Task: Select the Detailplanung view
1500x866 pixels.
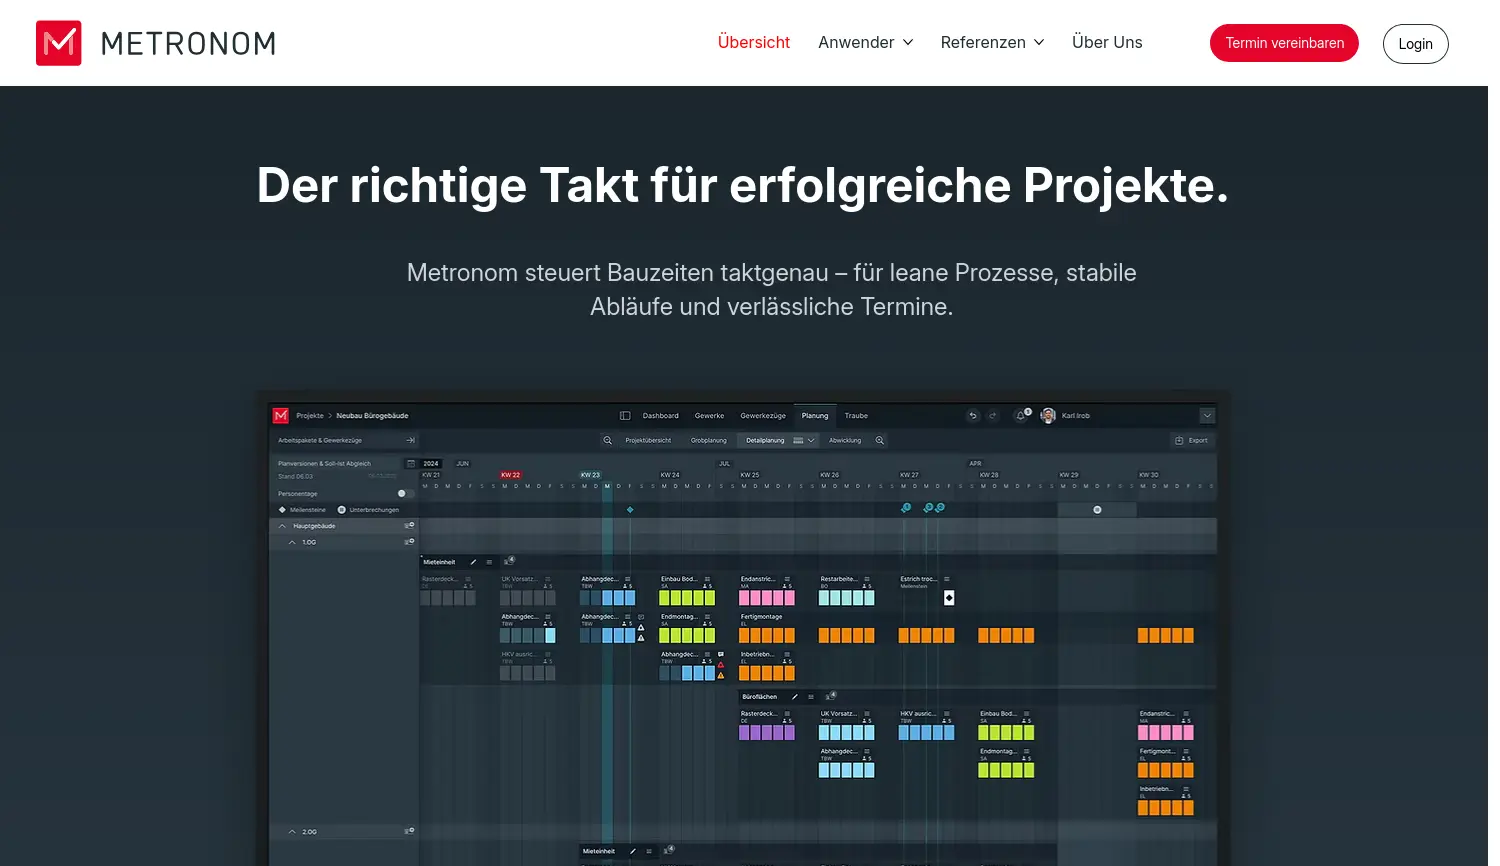Action: tap(765, 440)
